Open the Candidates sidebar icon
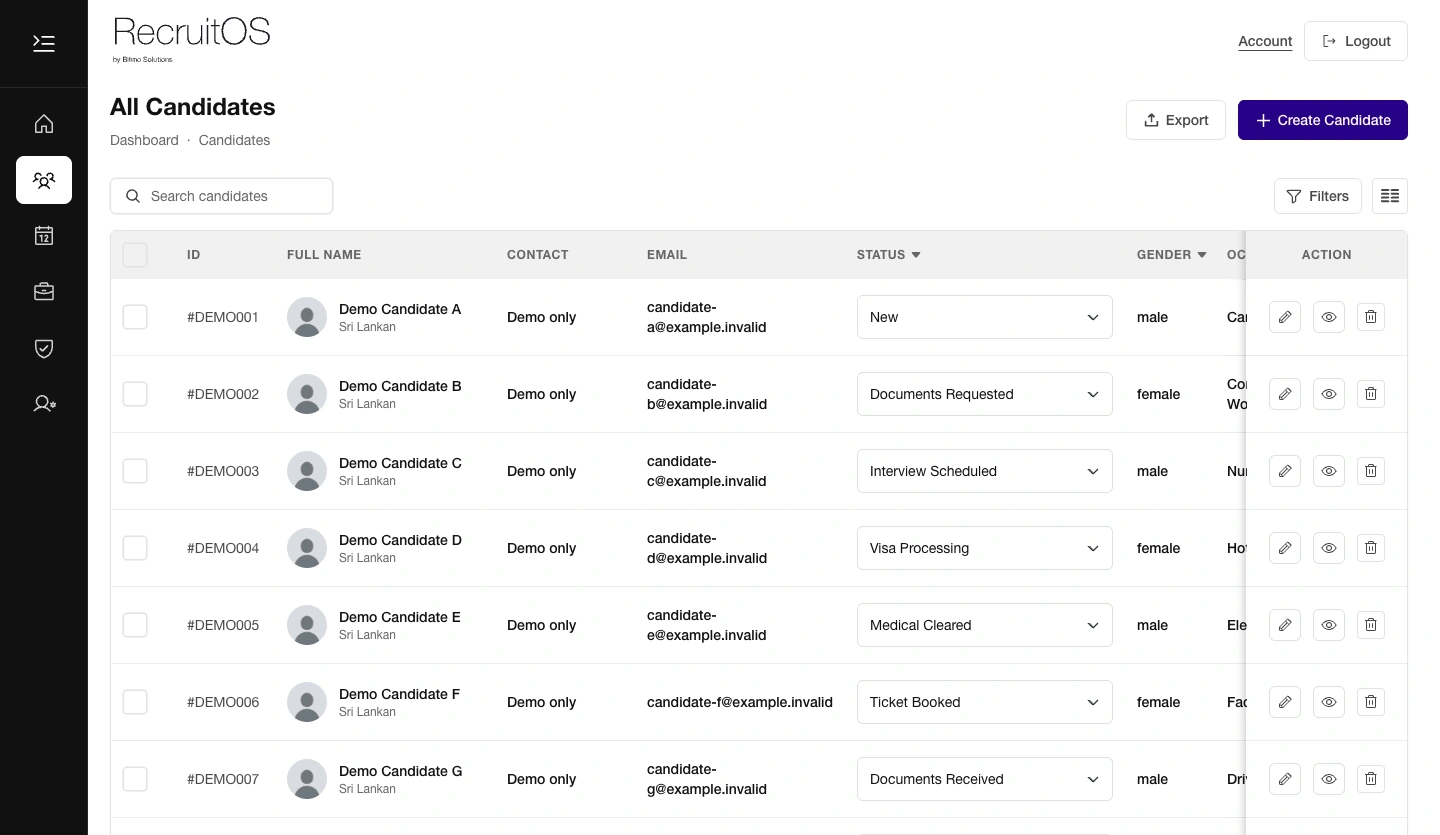 tap(44, 180)
